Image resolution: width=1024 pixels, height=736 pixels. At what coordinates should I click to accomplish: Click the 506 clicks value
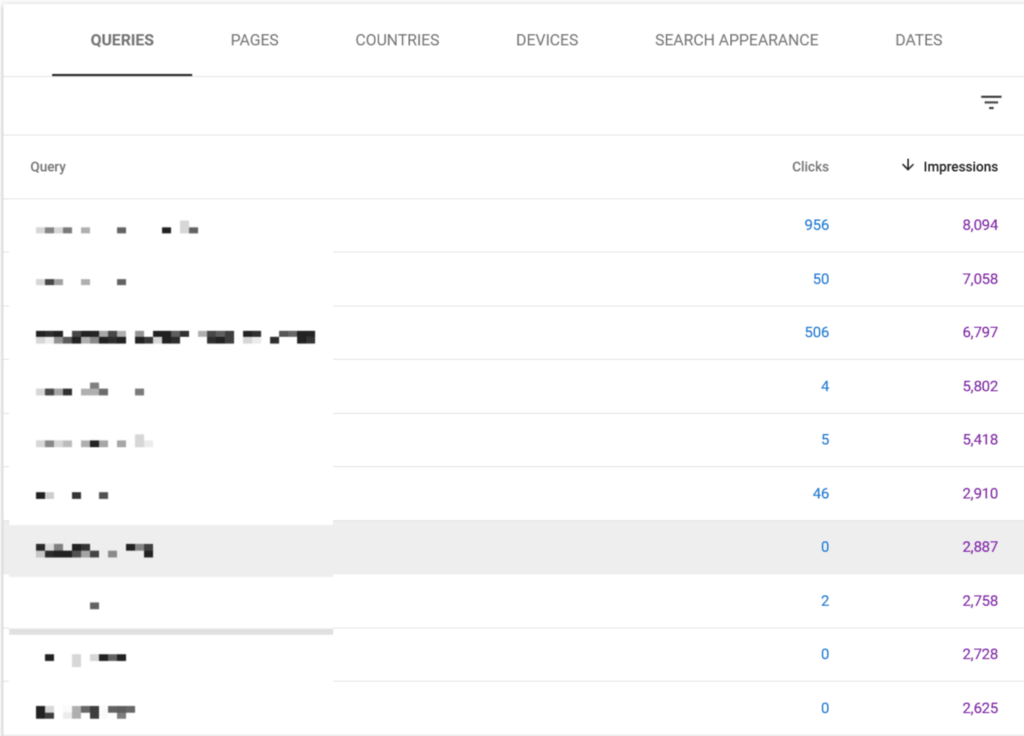(817, 332)
